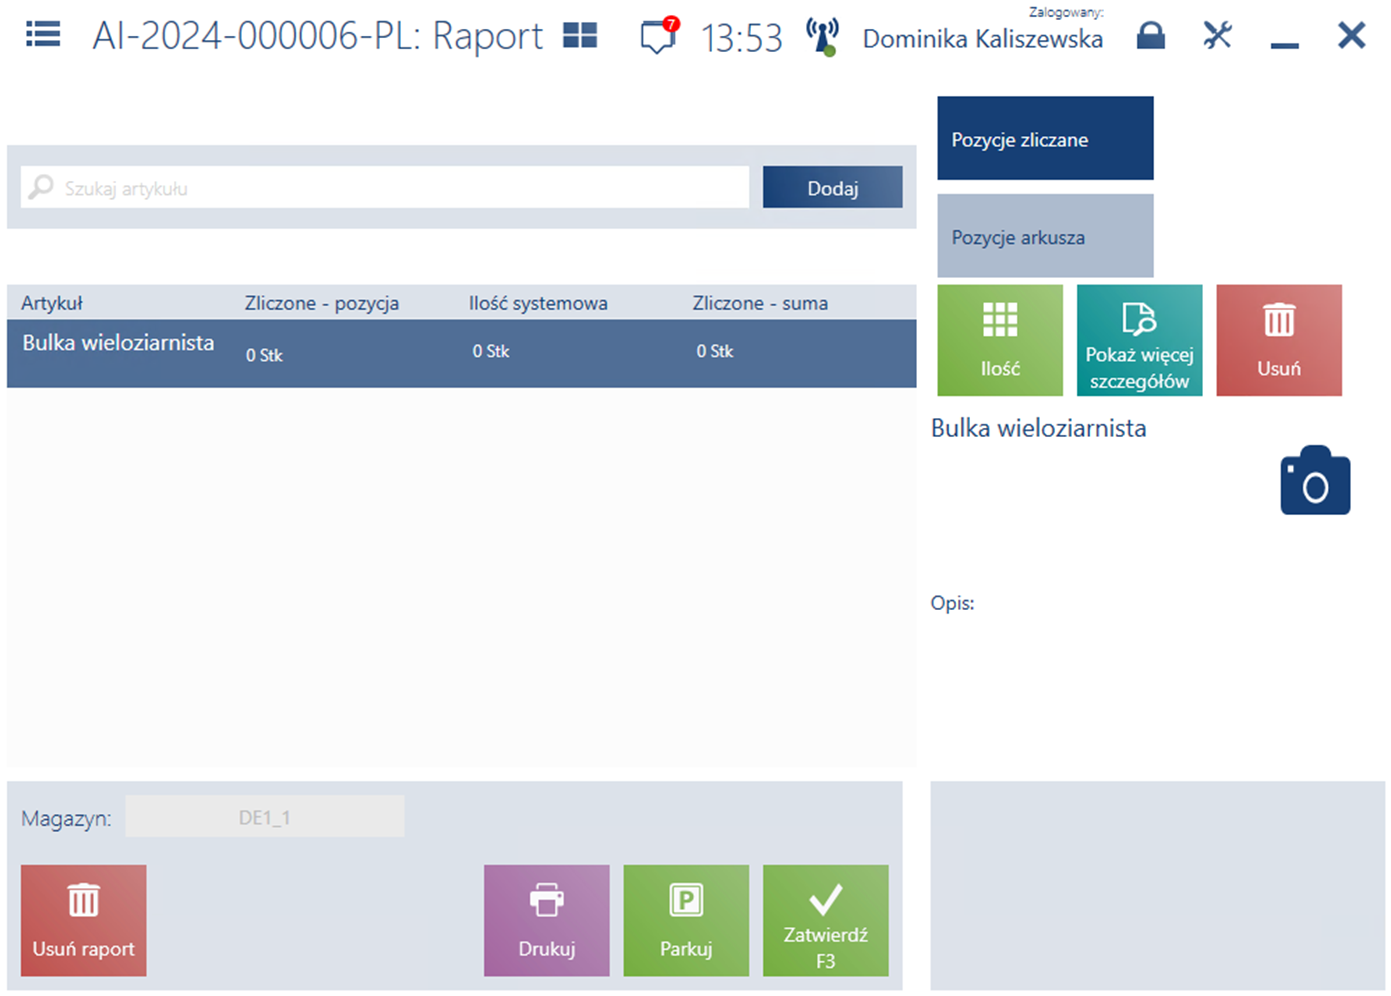Open notifications with the red badge 7
The image size is (1391, 996).
(x=660, y=35)
